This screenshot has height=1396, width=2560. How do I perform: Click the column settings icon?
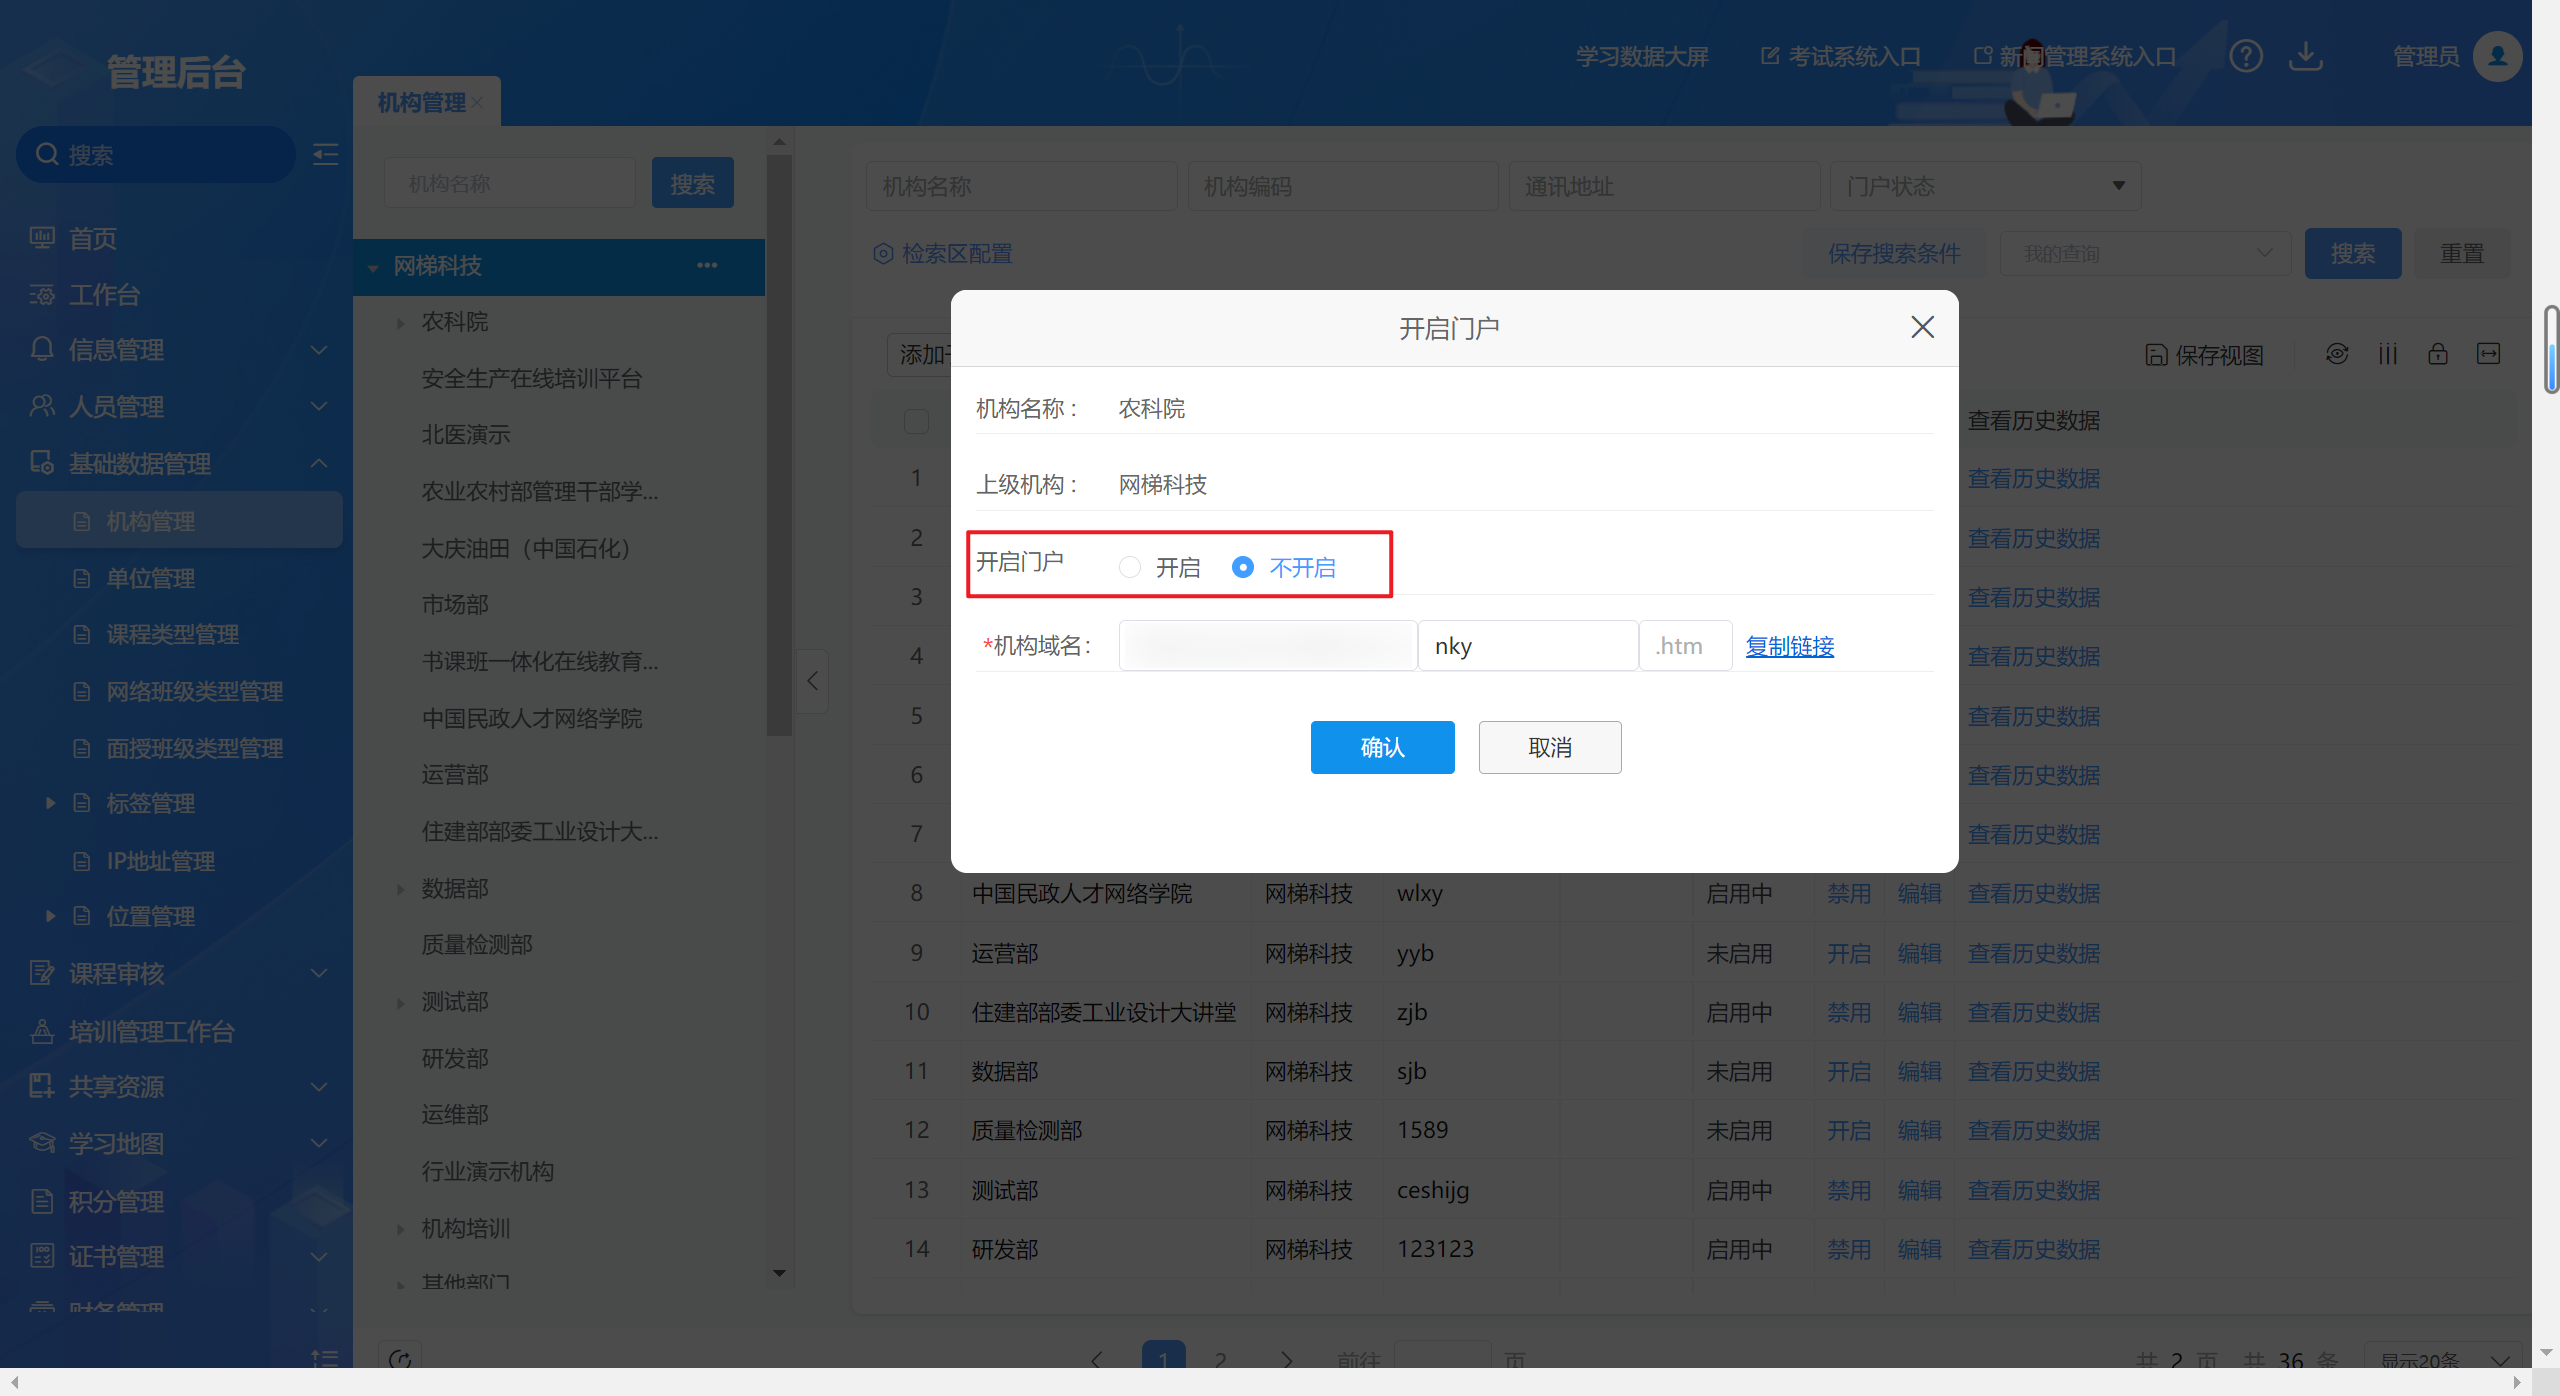coord(2388,353)
